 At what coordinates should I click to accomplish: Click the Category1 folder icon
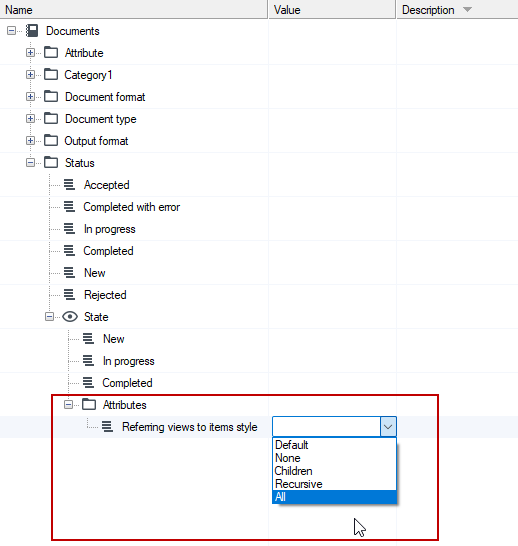[51, 75]
